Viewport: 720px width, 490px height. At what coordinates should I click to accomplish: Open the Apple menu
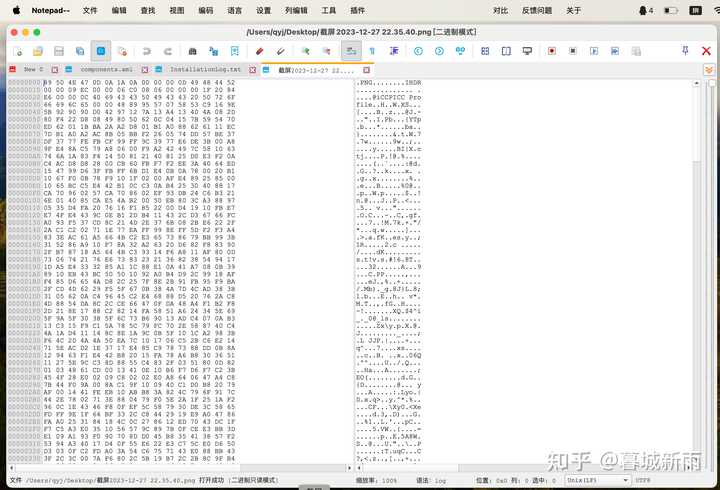pyautogui.click(x=16, y=10)
